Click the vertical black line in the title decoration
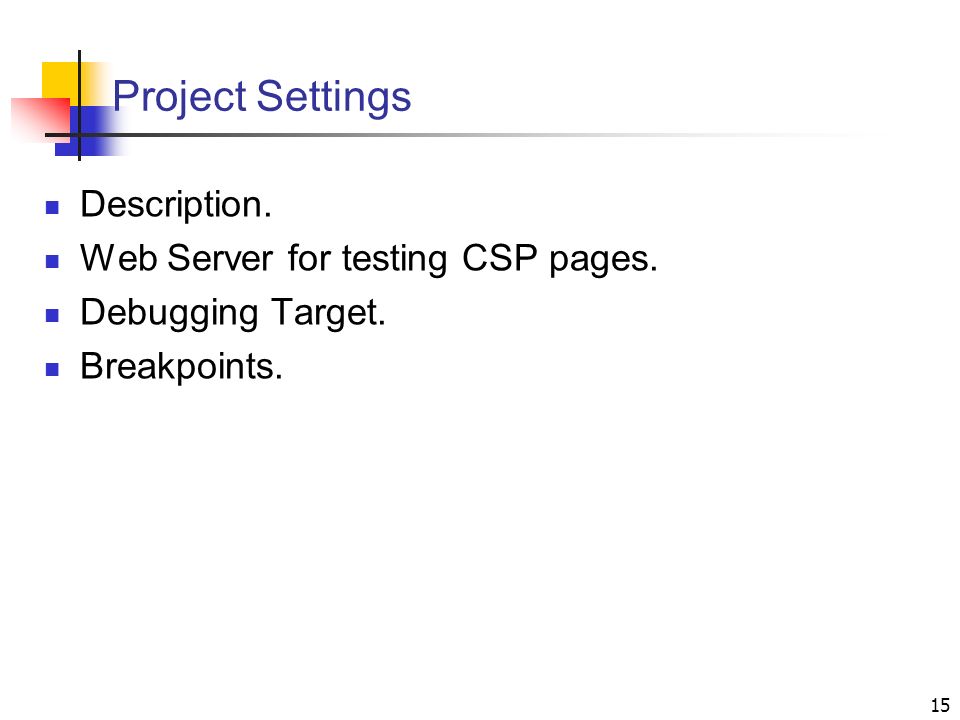The width and height of the screenshot is (960, 720). coord(80,105)
